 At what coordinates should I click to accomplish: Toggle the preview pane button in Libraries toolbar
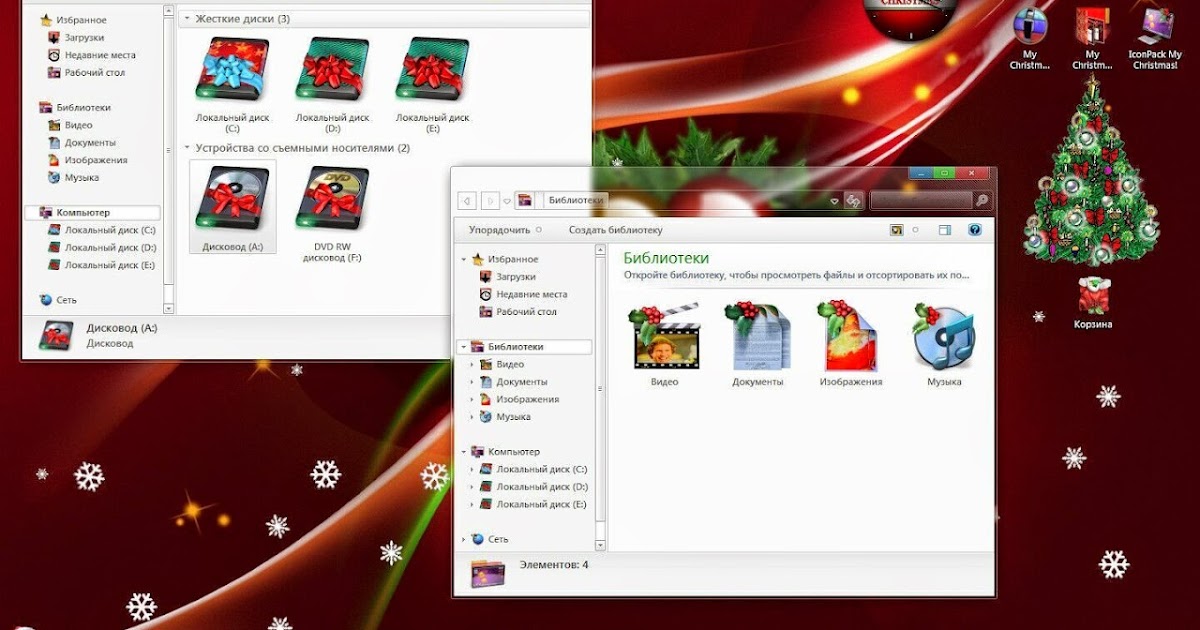tap(944, 230)
